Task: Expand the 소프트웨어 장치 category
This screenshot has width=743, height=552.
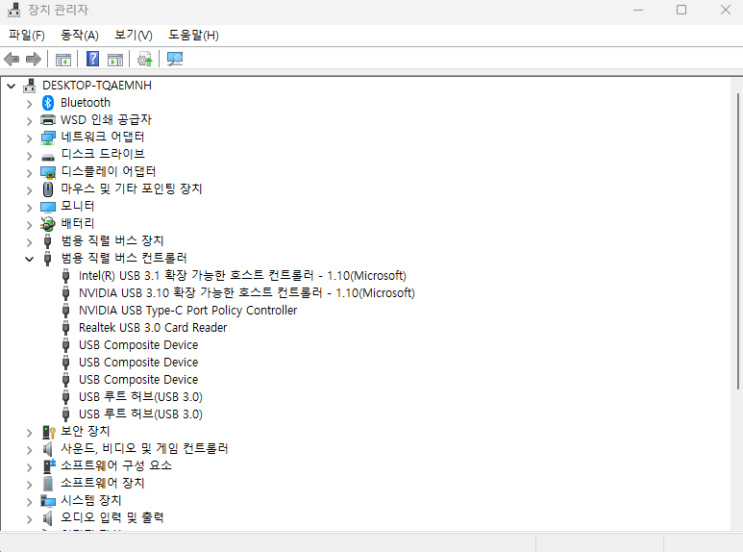Action: click(x=29, y=485)
